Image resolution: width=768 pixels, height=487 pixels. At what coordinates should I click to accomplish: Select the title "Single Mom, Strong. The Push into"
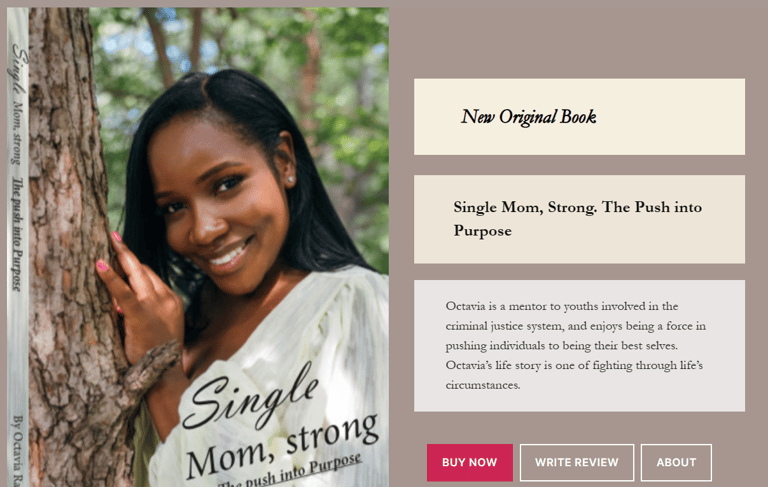(x=577, y=207)
